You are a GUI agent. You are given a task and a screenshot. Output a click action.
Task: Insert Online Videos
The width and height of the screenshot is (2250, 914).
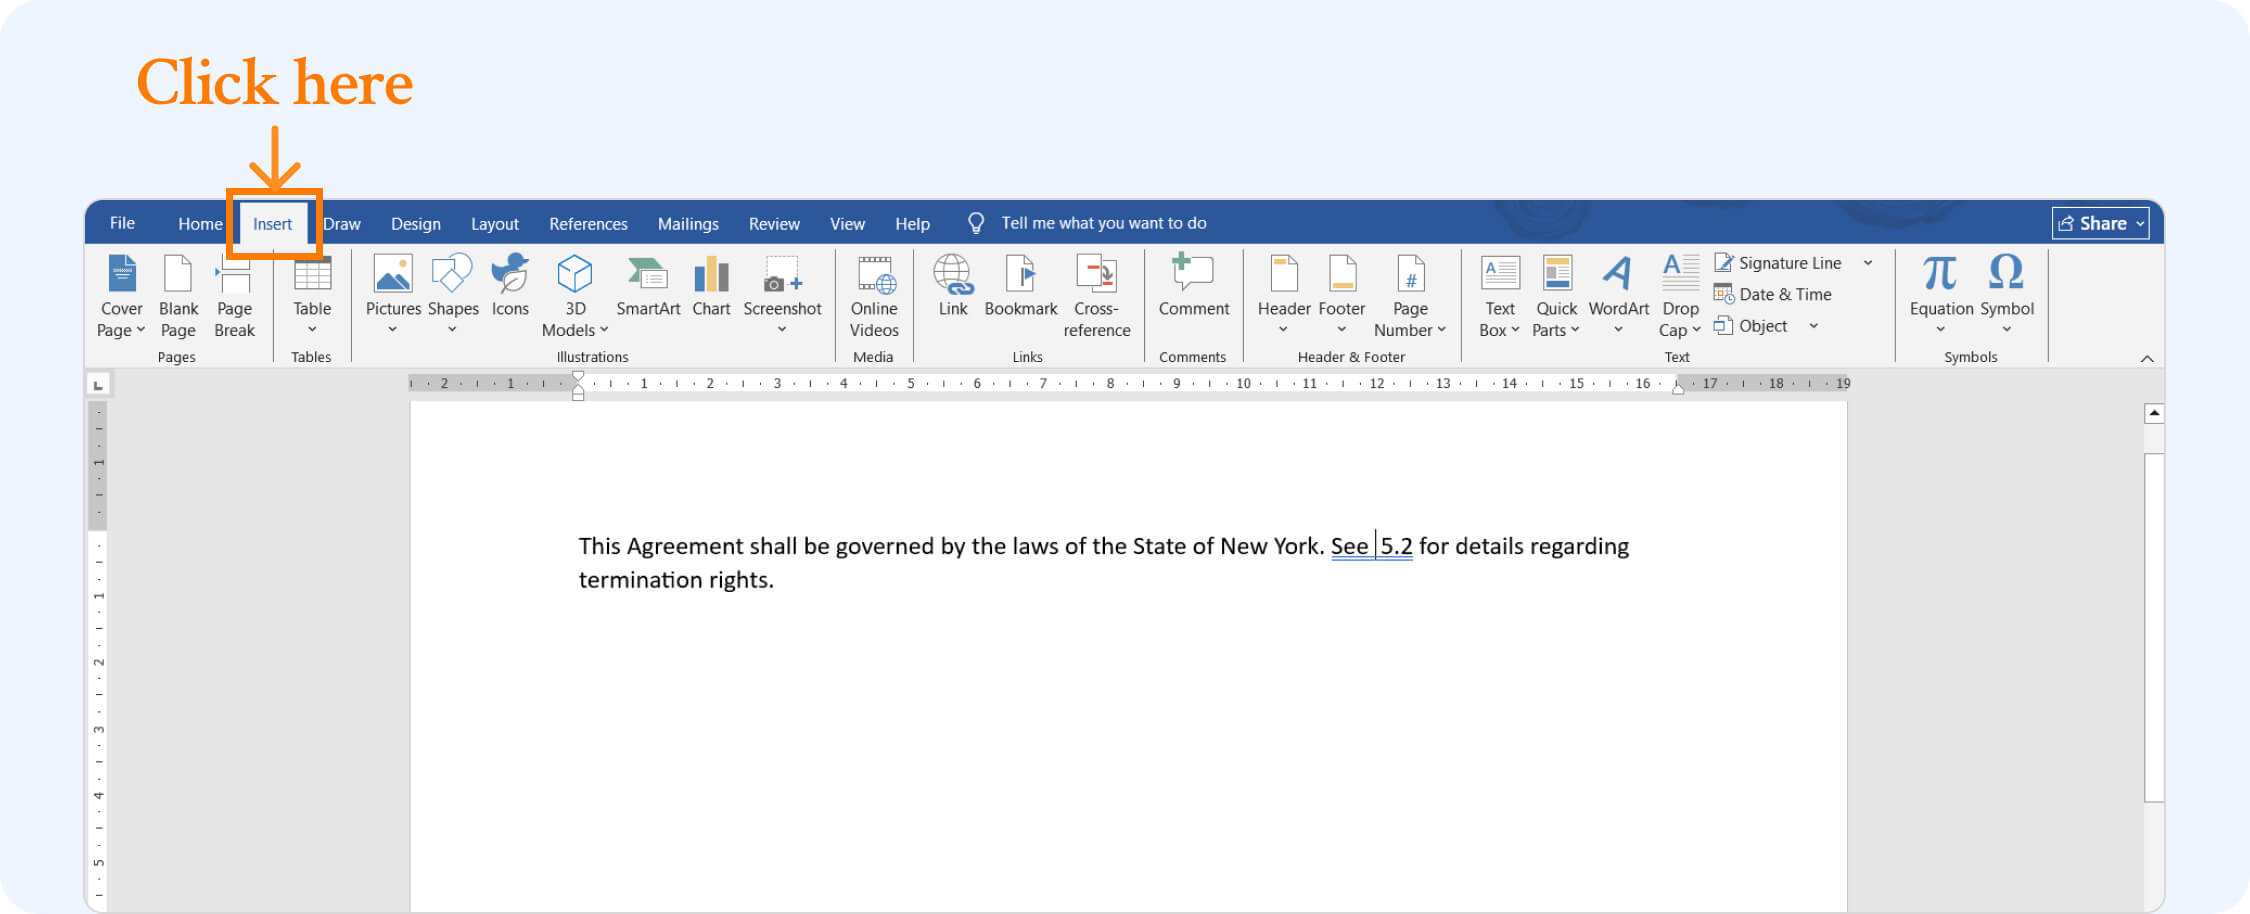[x=874, y=296]
